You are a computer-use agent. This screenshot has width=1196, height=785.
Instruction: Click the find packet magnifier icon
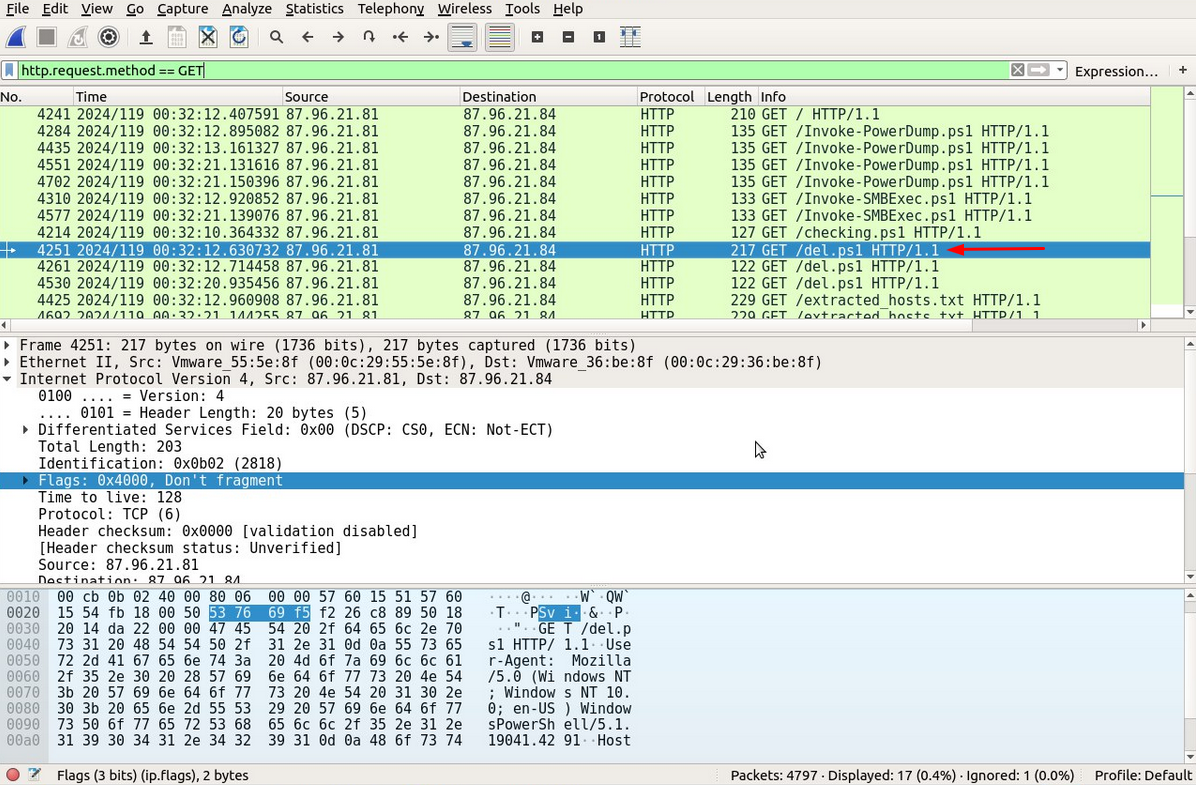(276, 37)
